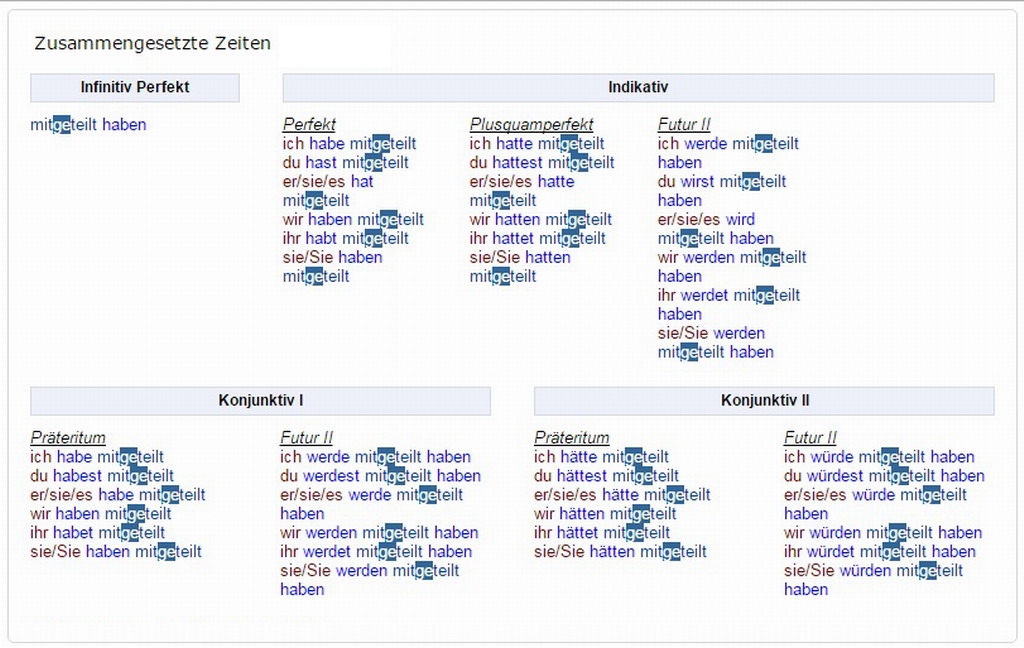Click Präteritum heading under Konjunktiv I
This screenshot has width=1024, height=648.
tap(68, 438)
